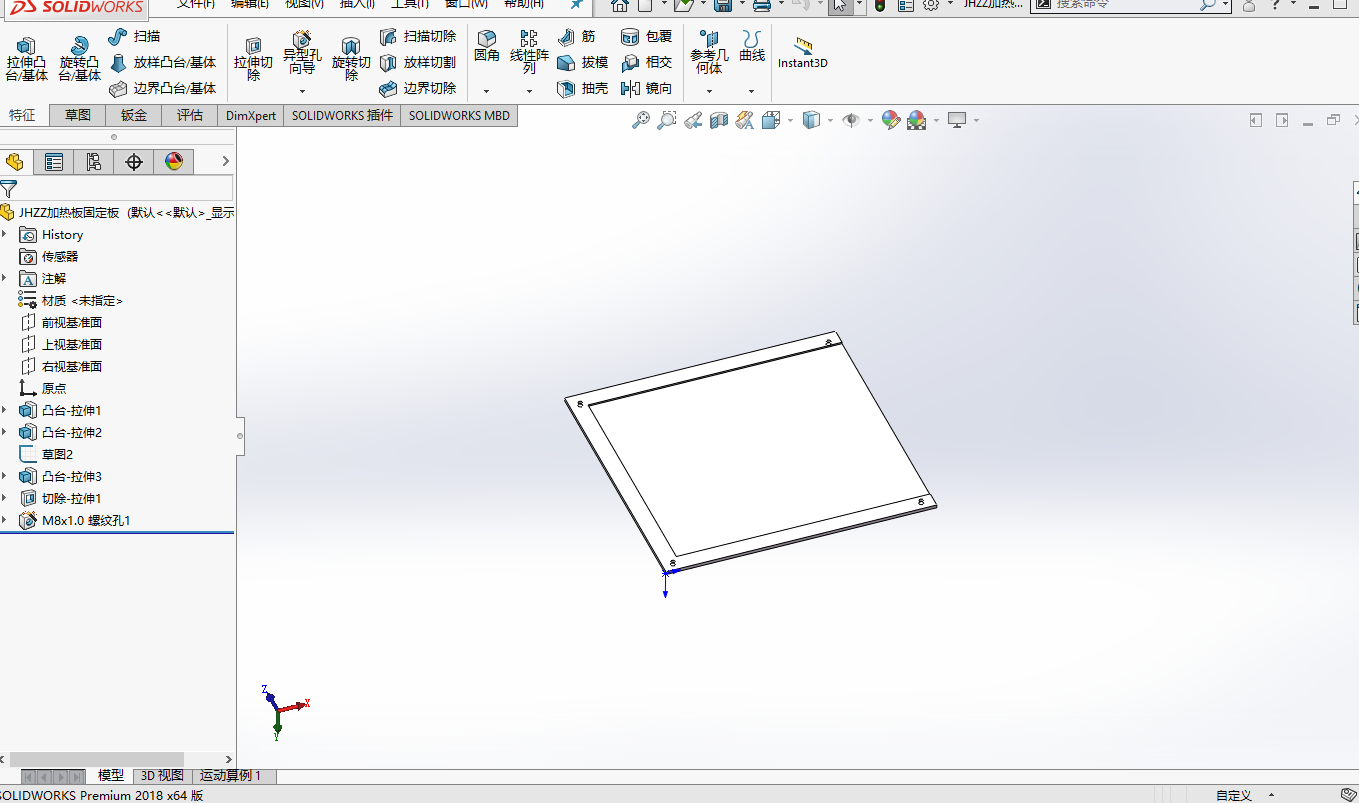This screenshot has height=803, width=1359.
Task: Open the 评估 evaluate ribbon tab
Action: (x=190, y=115)
